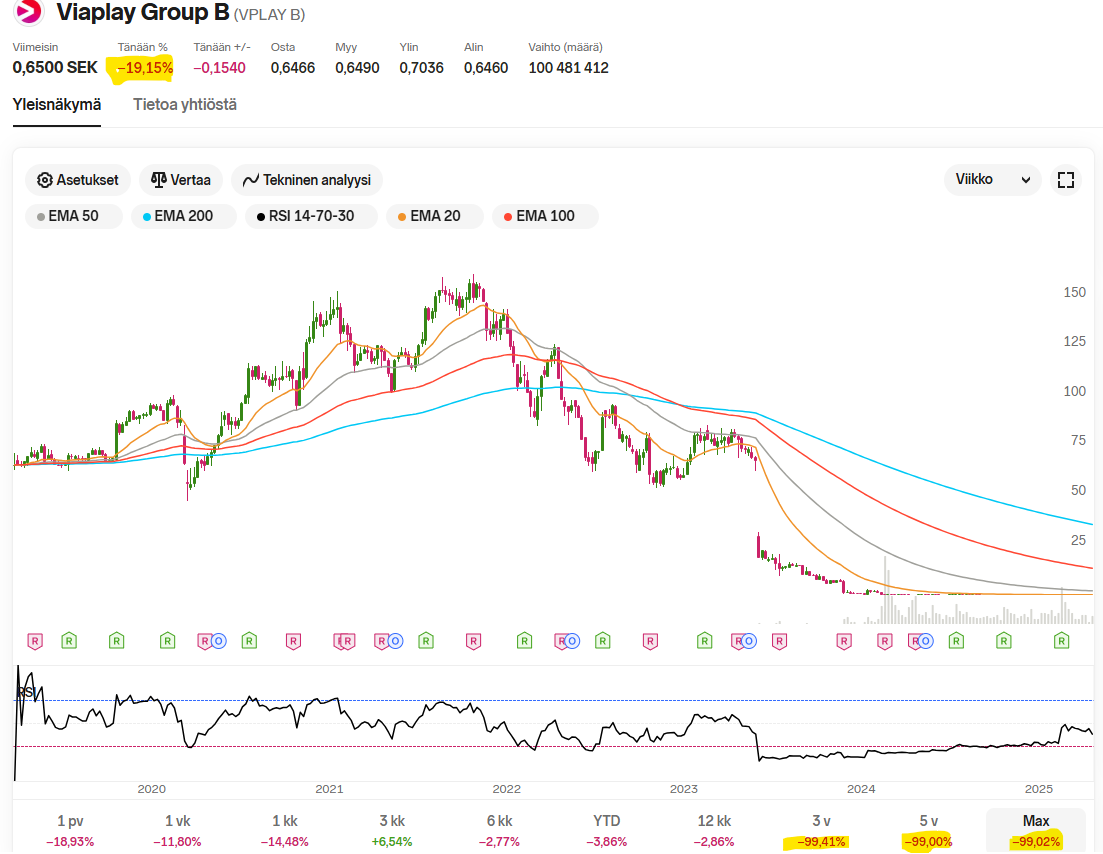Click the Viaplay logo icon

[x=28, y=12]
